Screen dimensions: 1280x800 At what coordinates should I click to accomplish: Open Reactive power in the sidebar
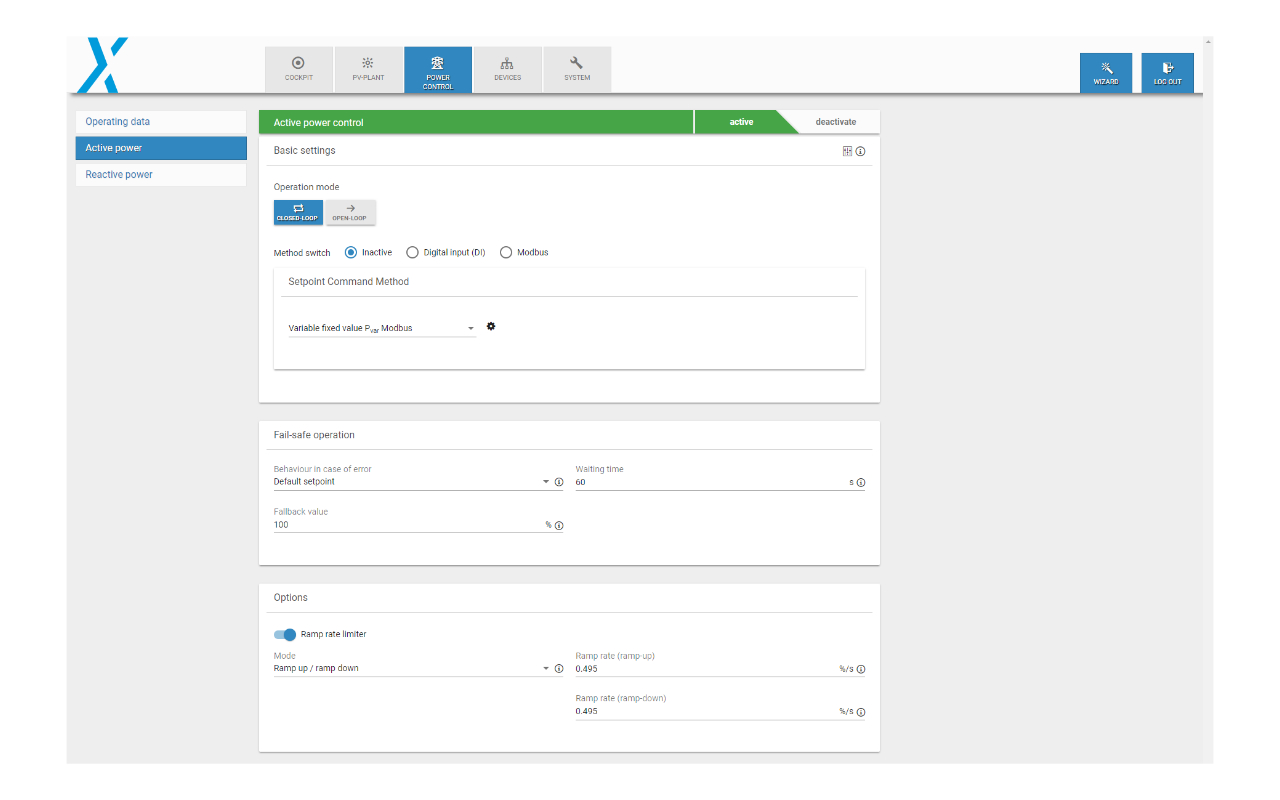point(119,175)
